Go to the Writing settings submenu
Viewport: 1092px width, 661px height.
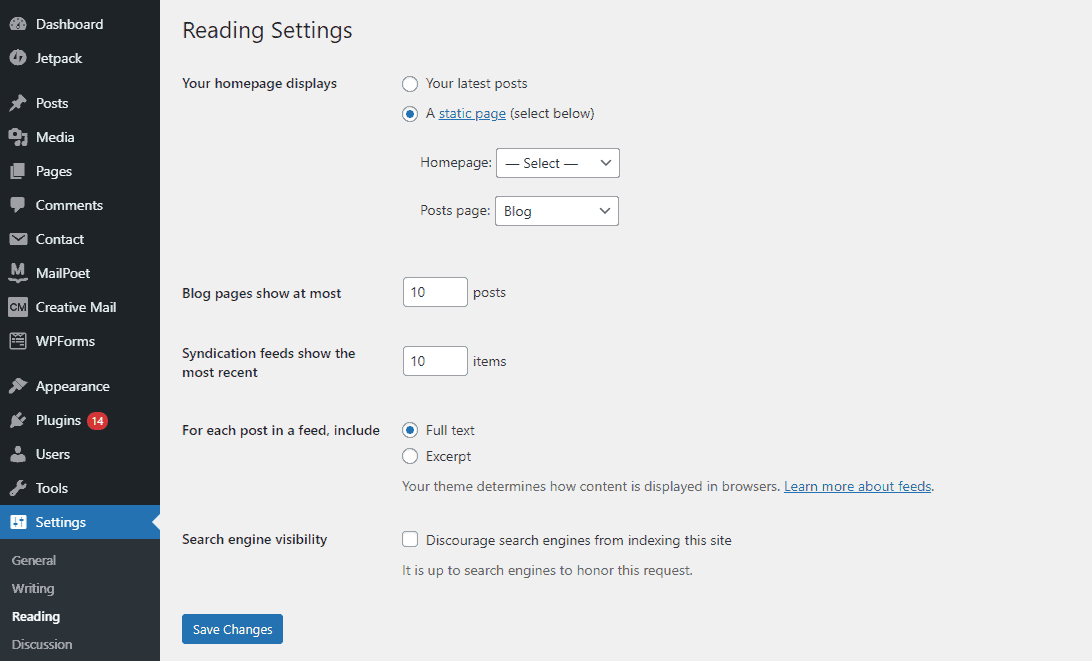(x=33, y=588)
